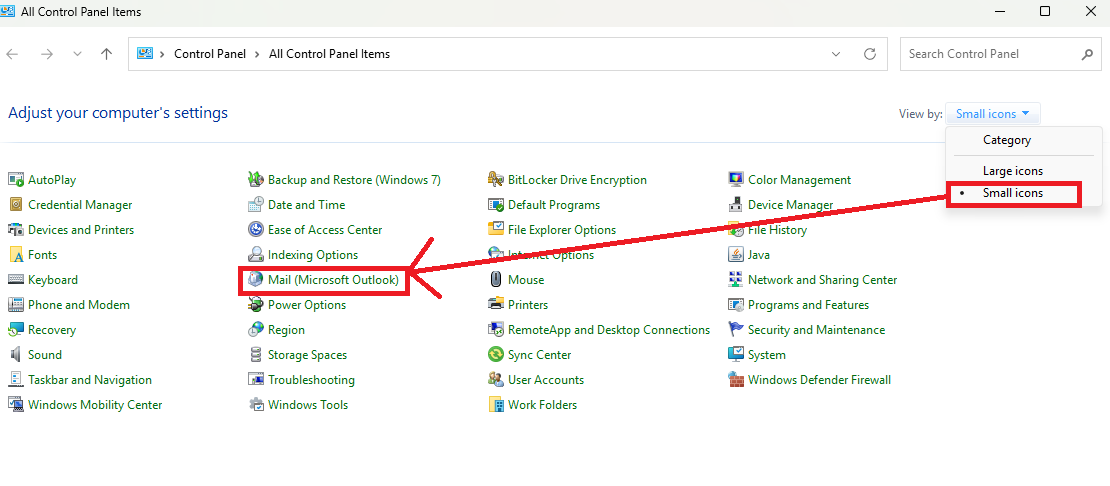Open the recent locations chevron
The image size is (1110, 486).
click(77, 54)
